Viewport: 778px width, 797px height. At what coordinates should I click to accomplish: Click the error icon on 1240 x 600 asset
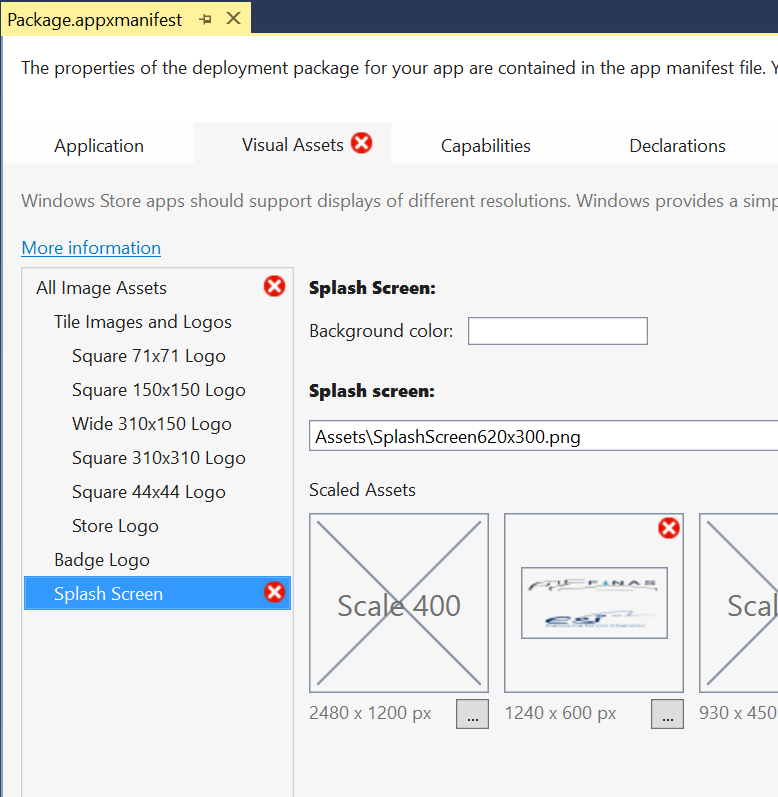coord(669,528)
